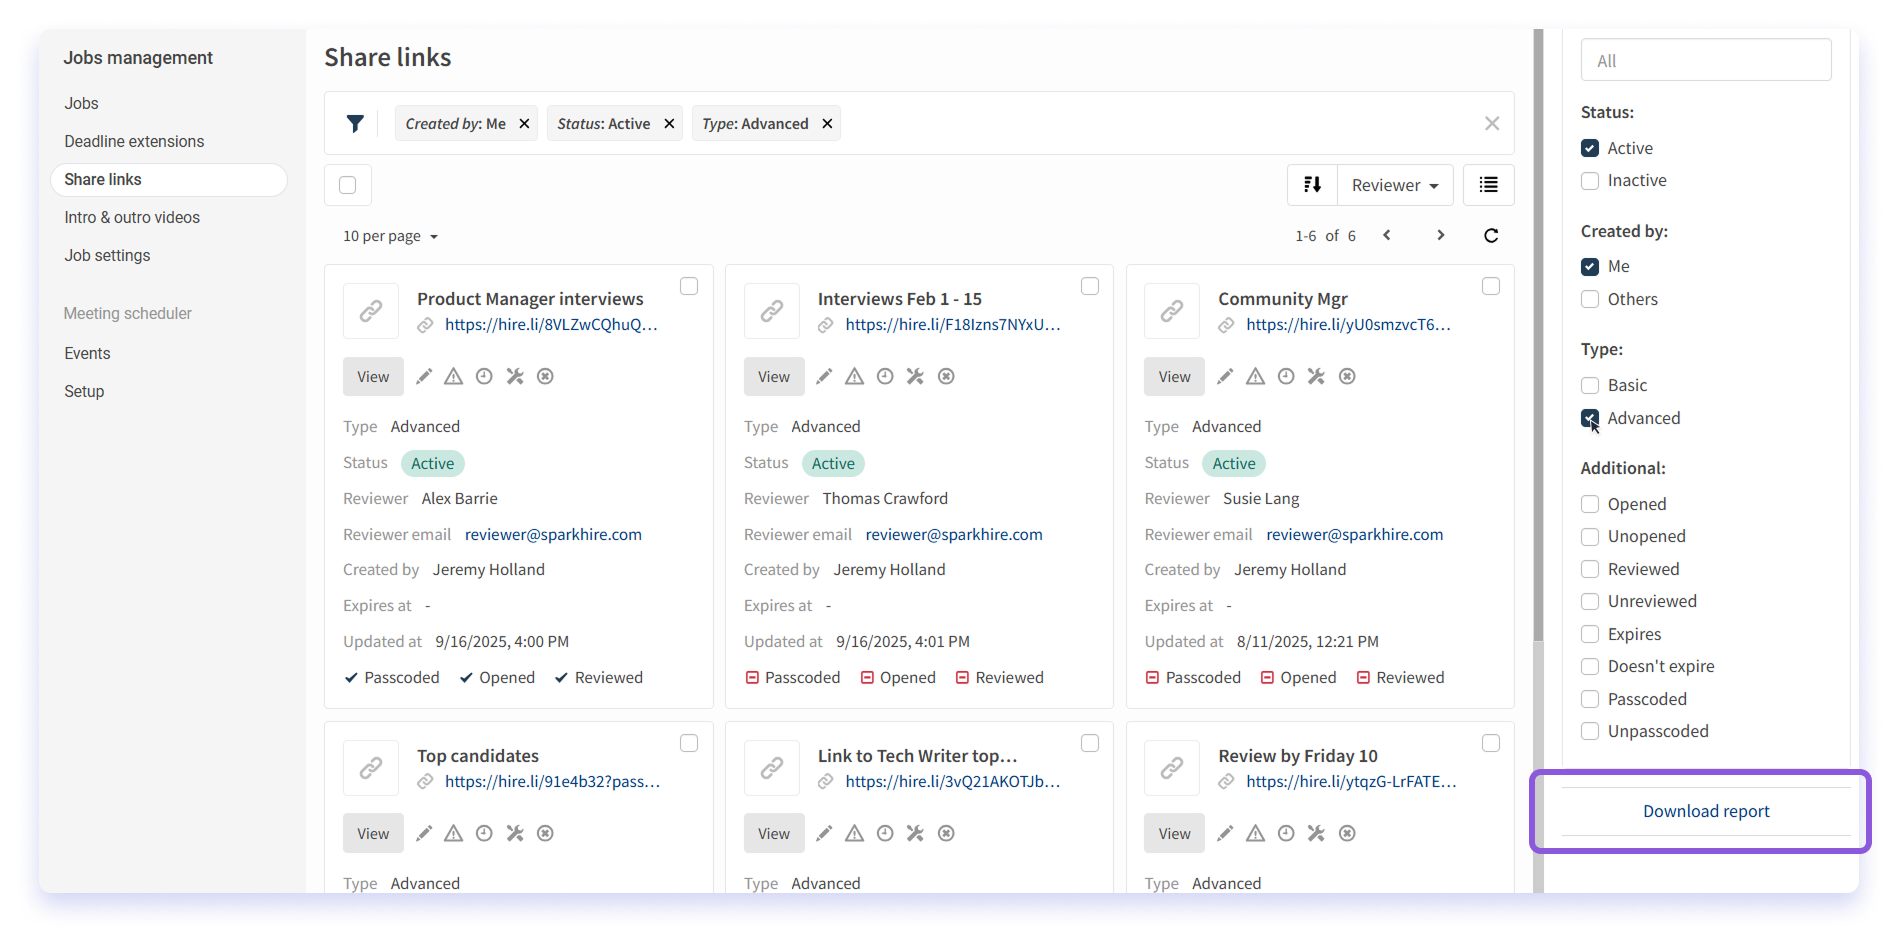Uncheck the 'Me' created-by filter

coord(1590,267)
